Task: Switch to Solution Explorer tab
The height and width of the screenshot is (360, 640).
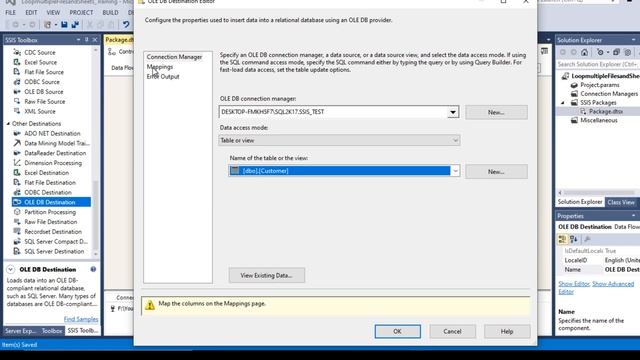Action: click(580, 202)
